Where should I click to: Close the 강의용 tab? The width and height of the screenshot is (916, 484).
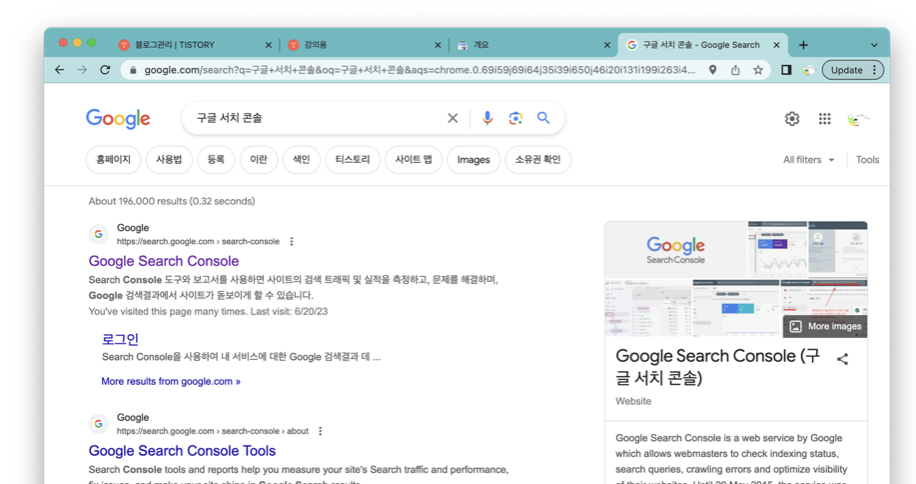(438, 45)
